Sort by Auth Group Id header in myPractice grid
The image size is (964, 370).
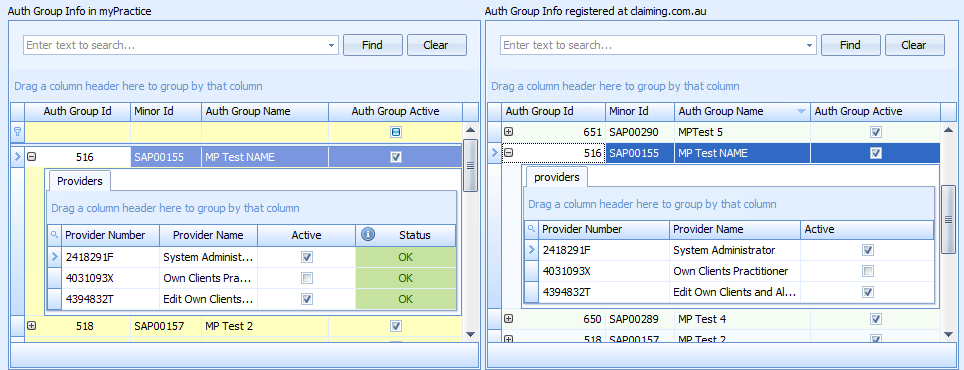(77, 112)
